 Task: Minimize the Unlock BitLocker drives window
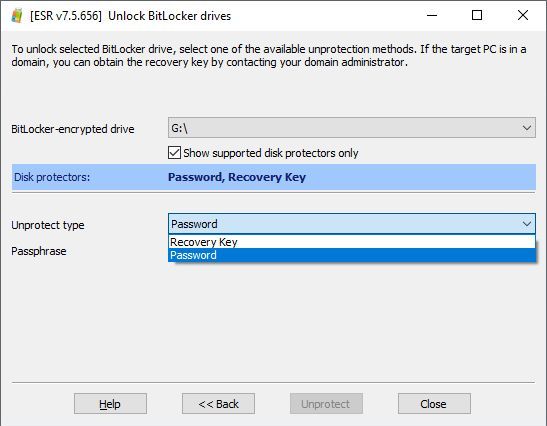point(432,15)
